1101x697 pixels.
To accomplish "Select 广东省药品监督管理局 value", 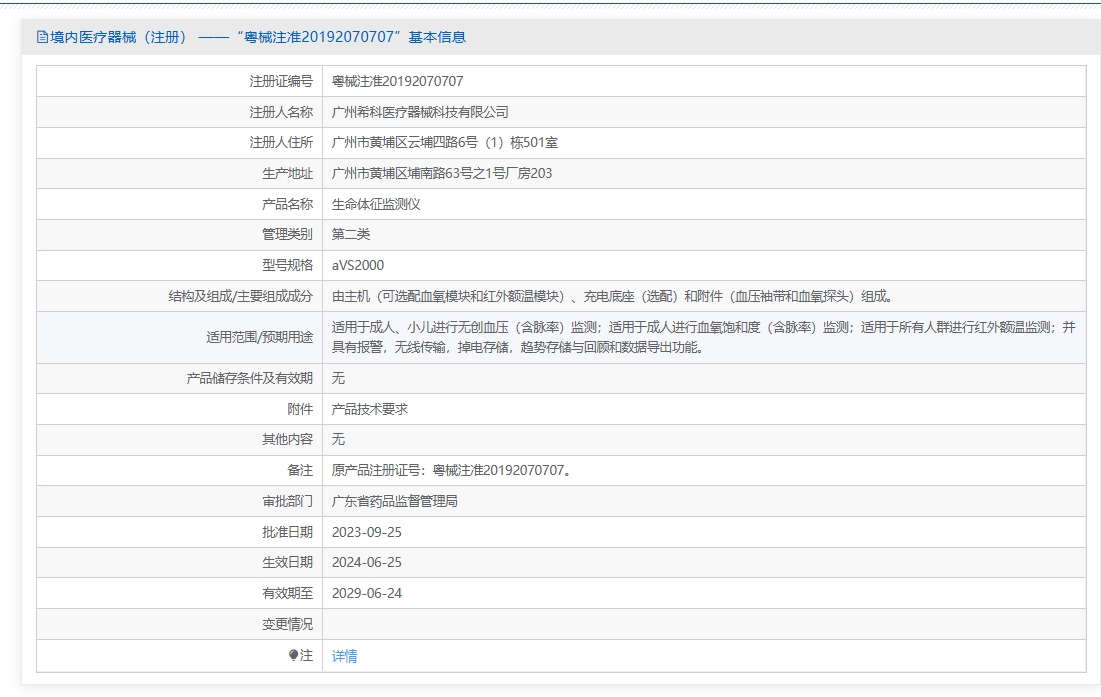I will 395,501.
